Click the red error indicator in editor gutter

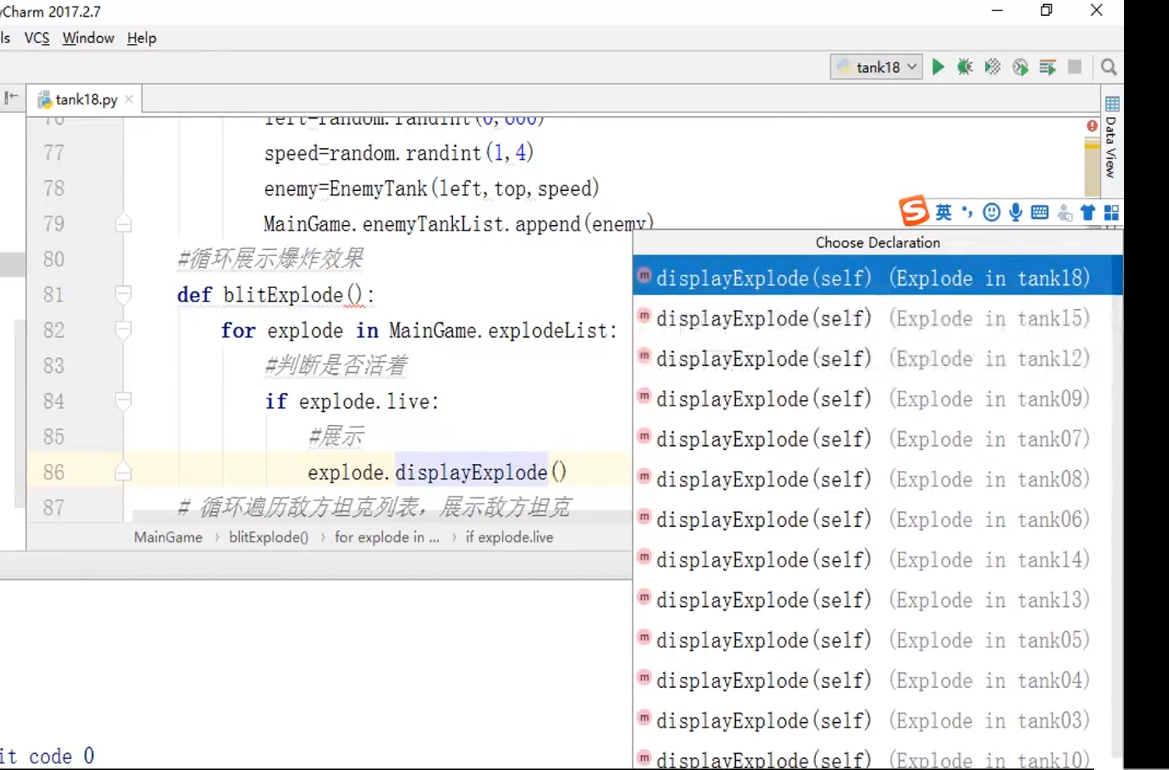[1092, 126]
